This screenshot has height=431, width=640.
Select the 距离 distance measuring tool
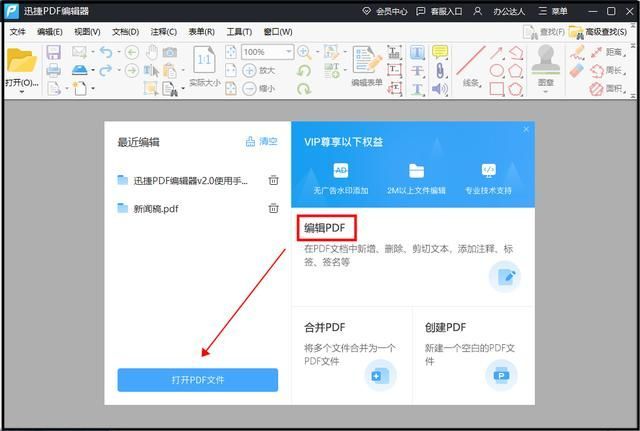coord(607,52)
